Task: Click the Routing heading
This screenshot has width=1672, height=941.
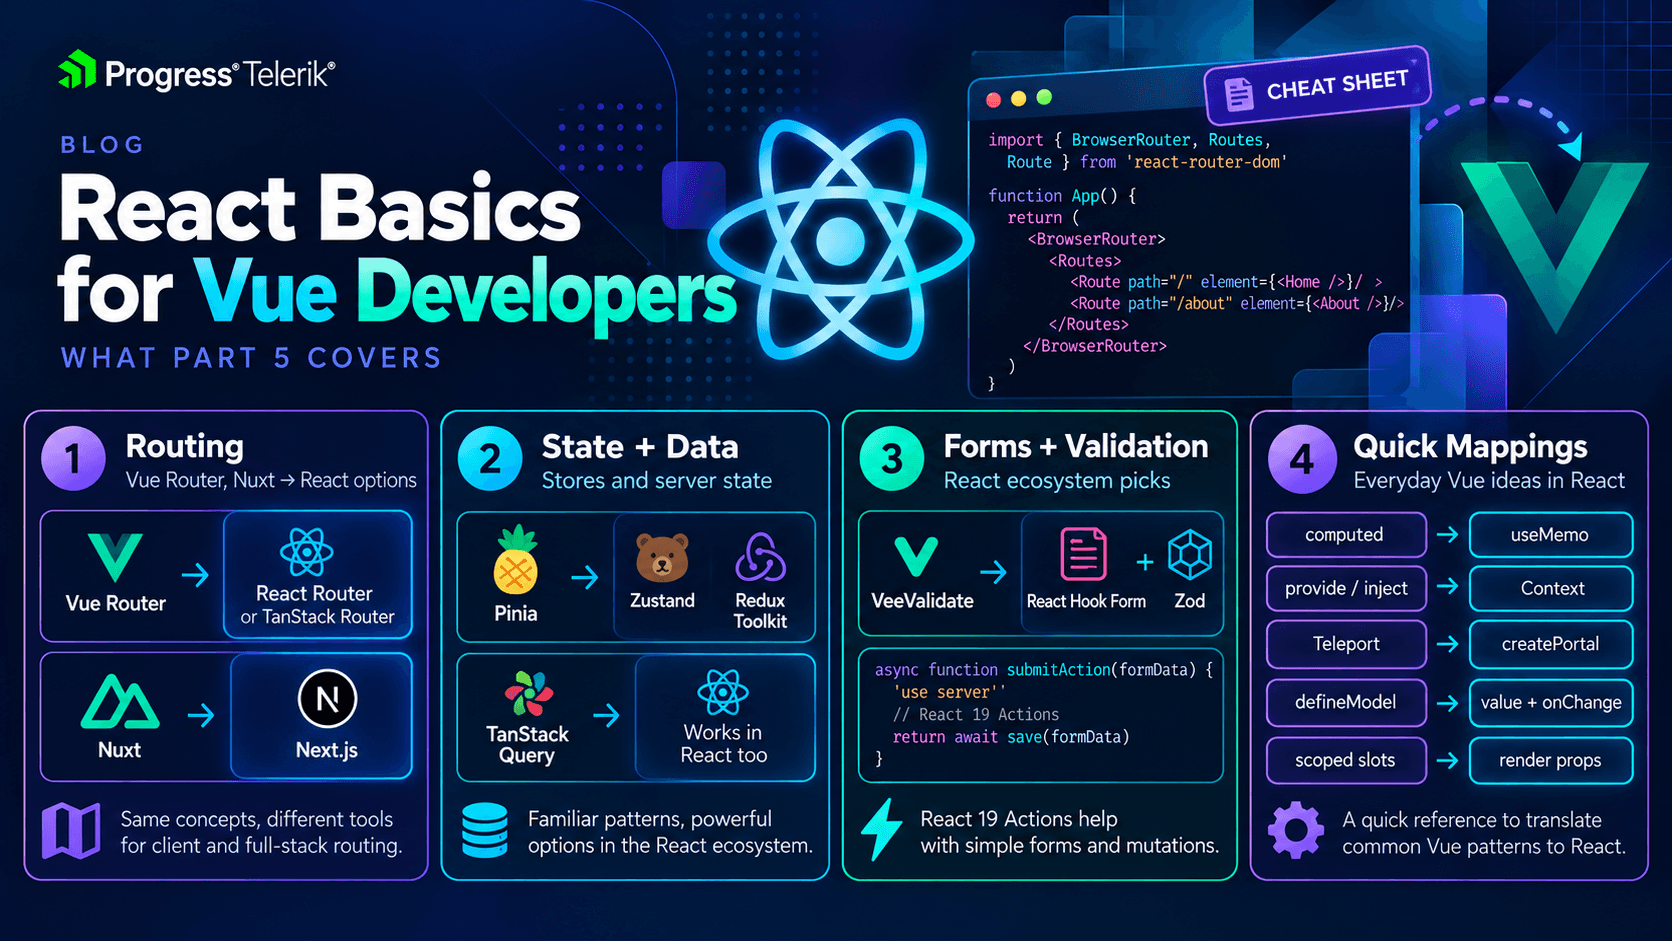Action: pos(185,446)
